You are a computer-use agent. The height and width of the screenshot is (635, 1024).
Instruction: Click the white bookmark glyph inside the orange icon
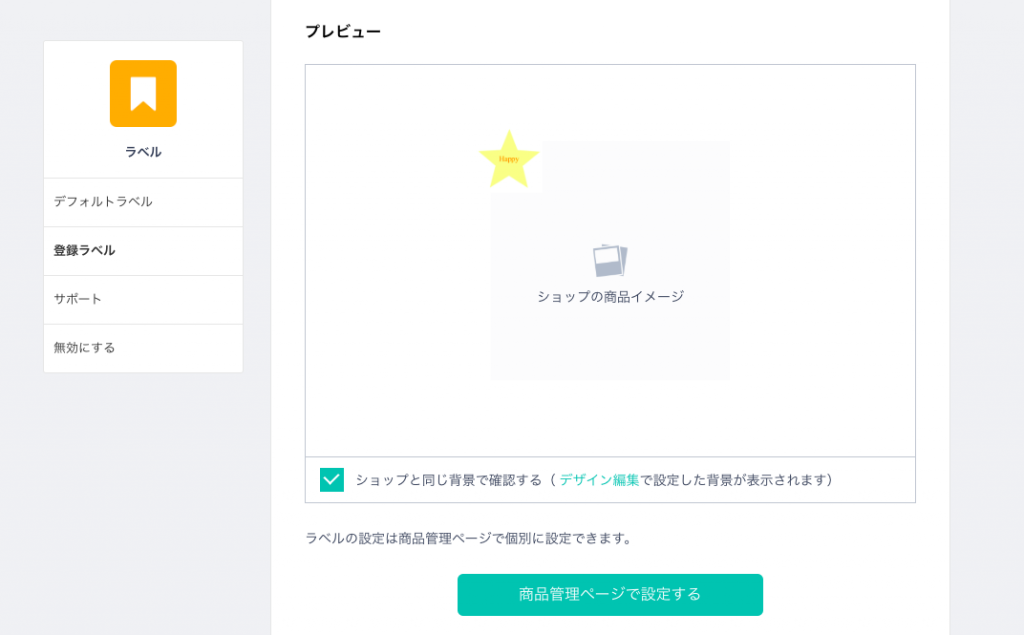(x=143, y=93)
